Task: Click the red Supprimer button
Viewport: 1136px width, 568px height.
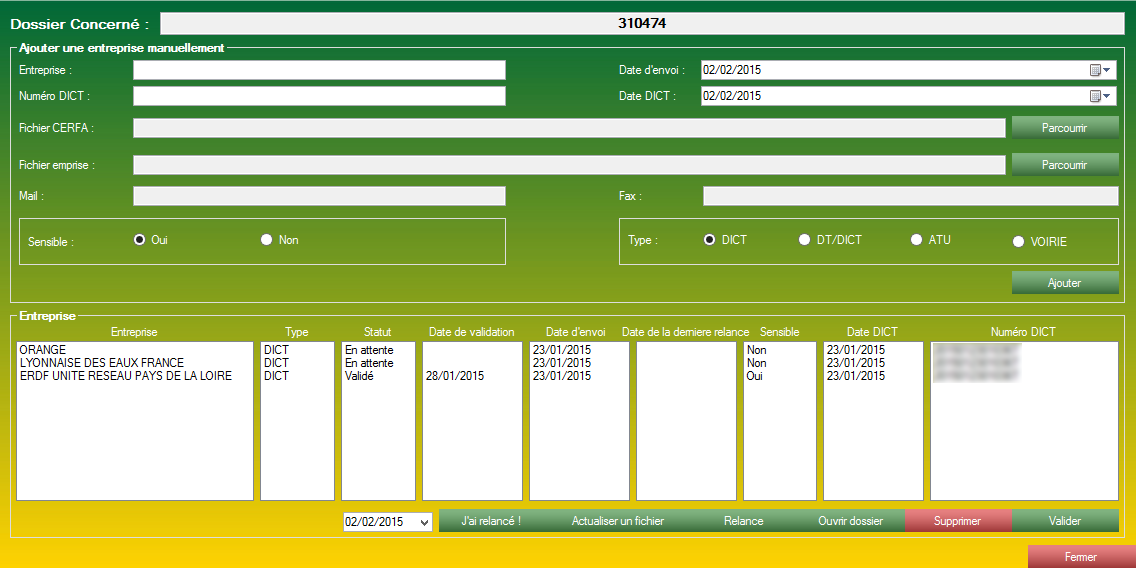Action: [x=958, y=521]
